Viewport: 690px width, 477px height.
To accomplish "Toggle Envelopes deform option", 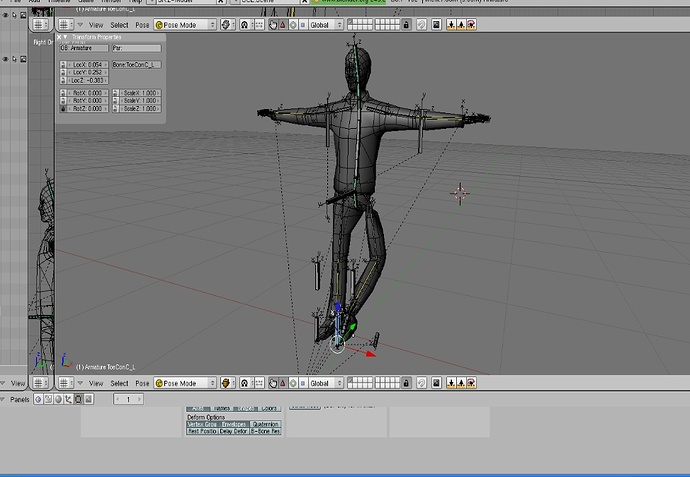I will (x=234, y=424).
